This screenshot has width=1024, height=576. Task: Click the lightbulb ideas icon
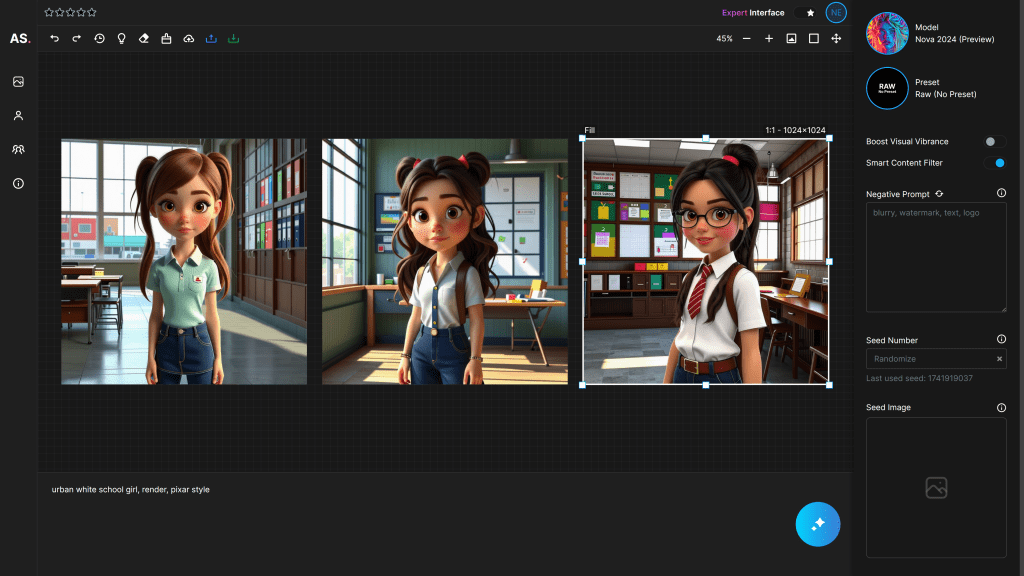coord(121,38)
